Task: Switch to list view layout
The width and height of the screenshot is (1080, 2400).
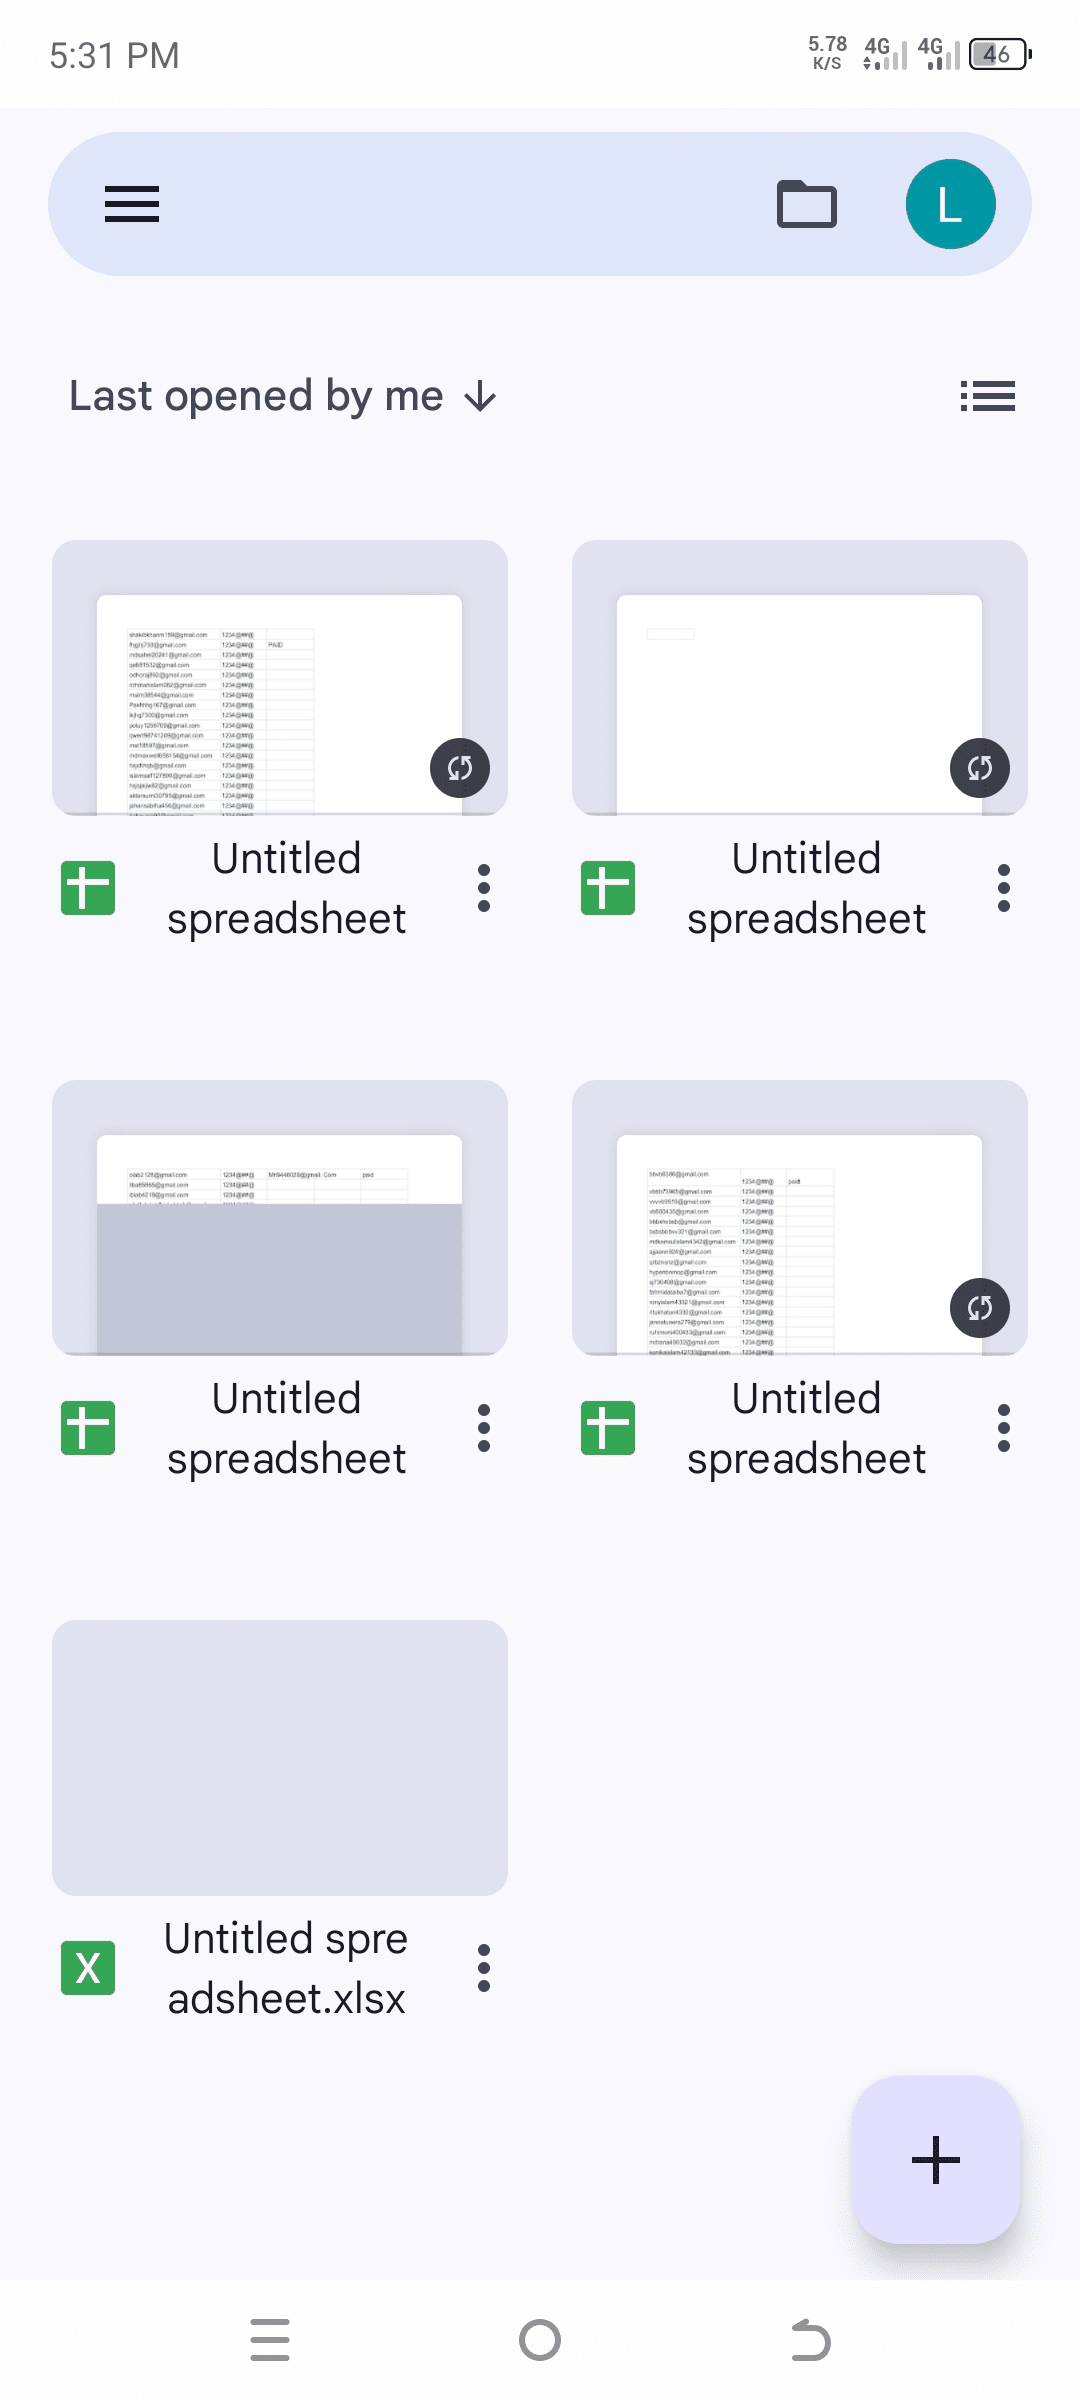Action: click(x=987, y=396)
